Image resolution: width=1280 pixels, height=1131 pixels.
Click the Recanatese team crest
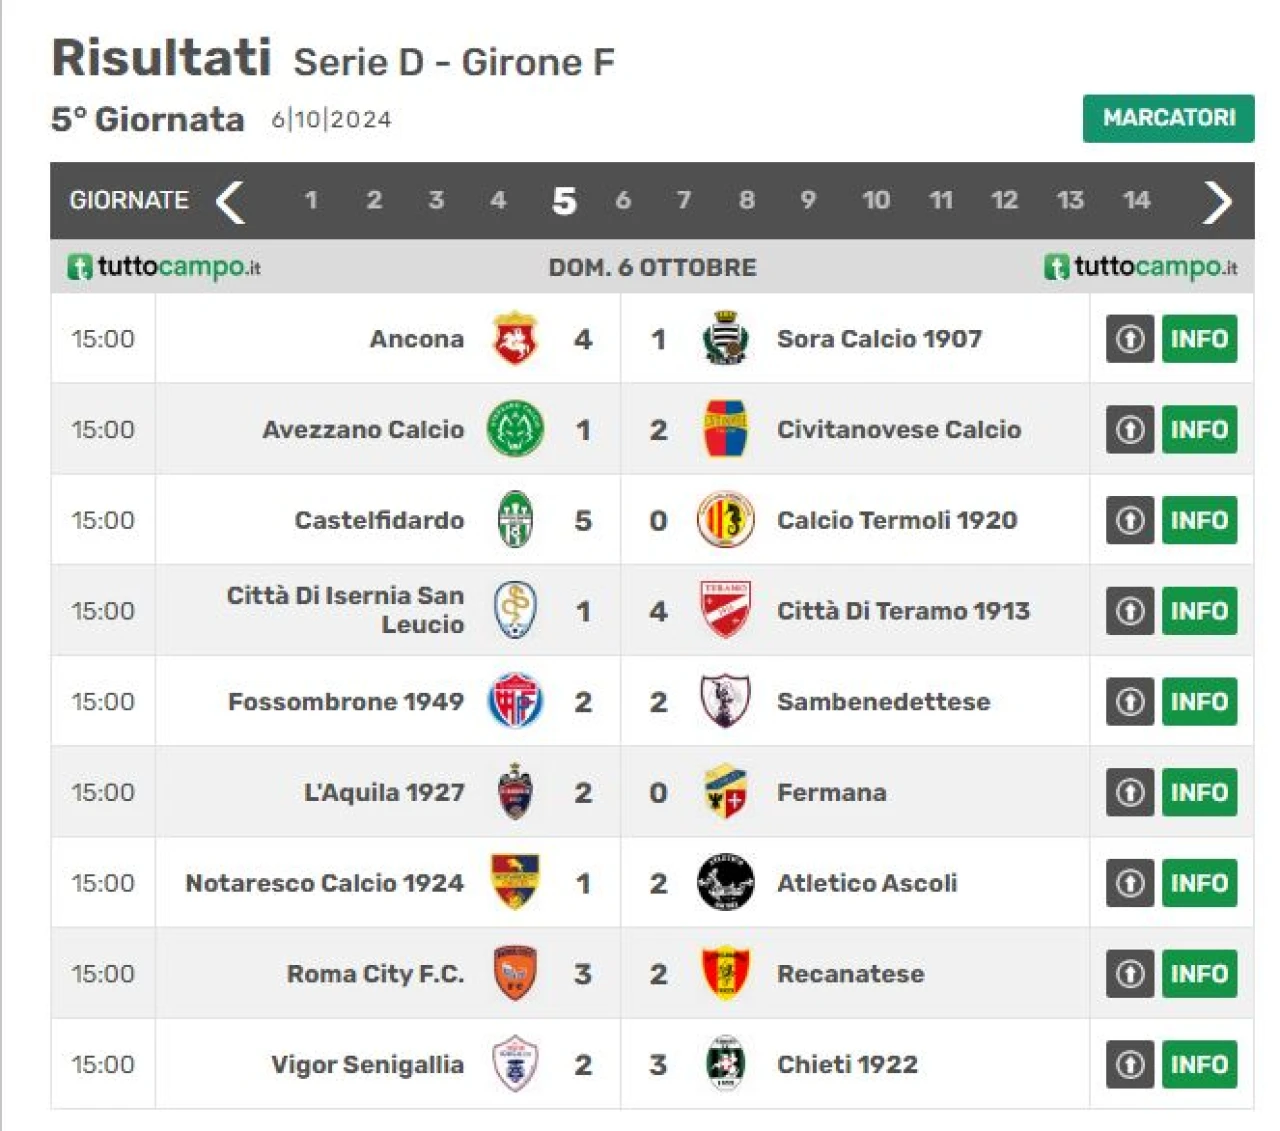(x=725, y=974)
